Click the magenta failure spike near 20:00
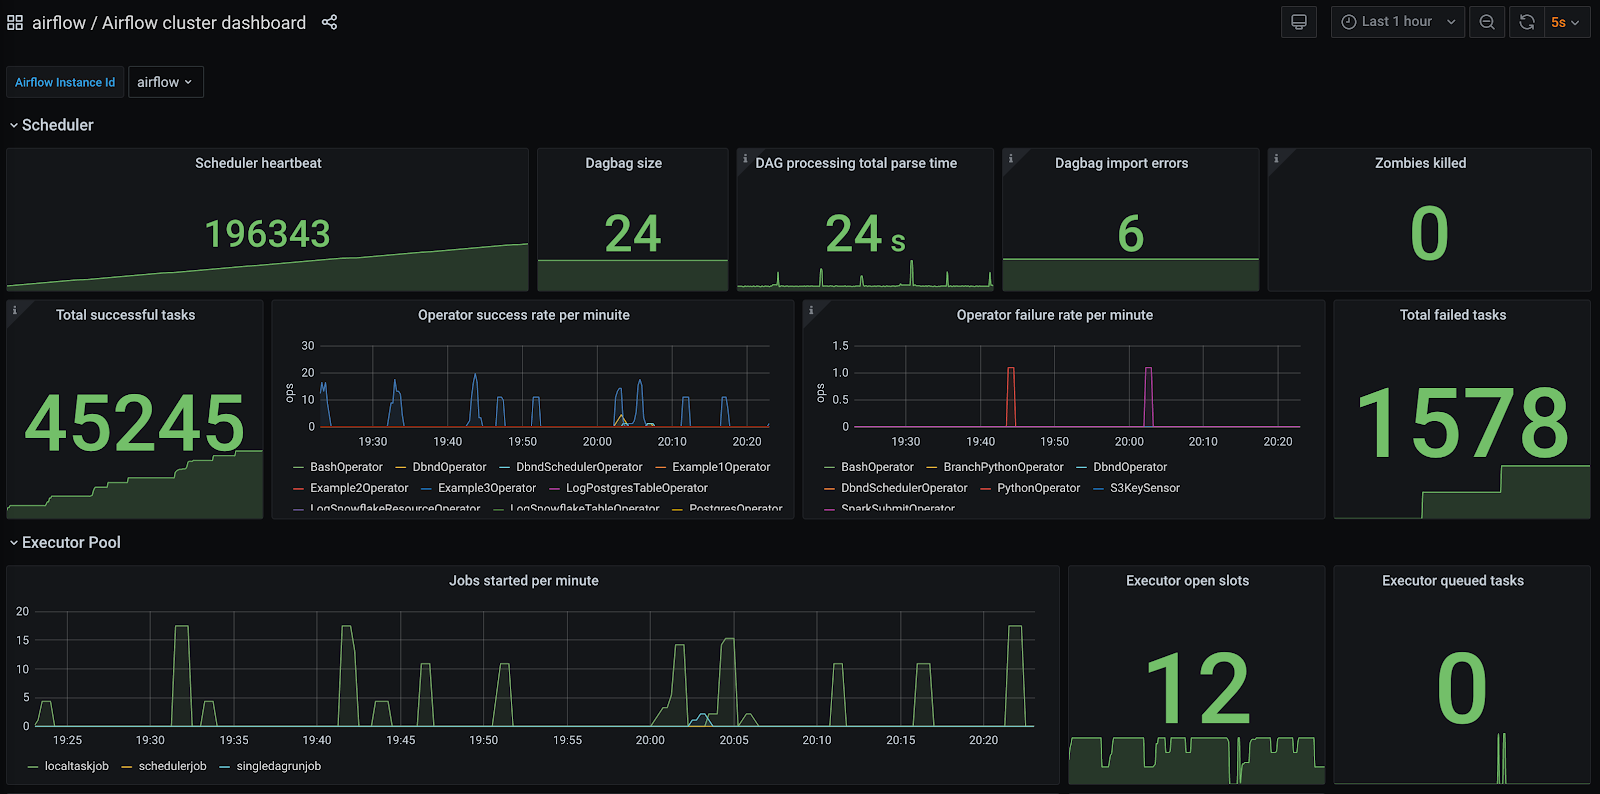 click(1148, 397)
